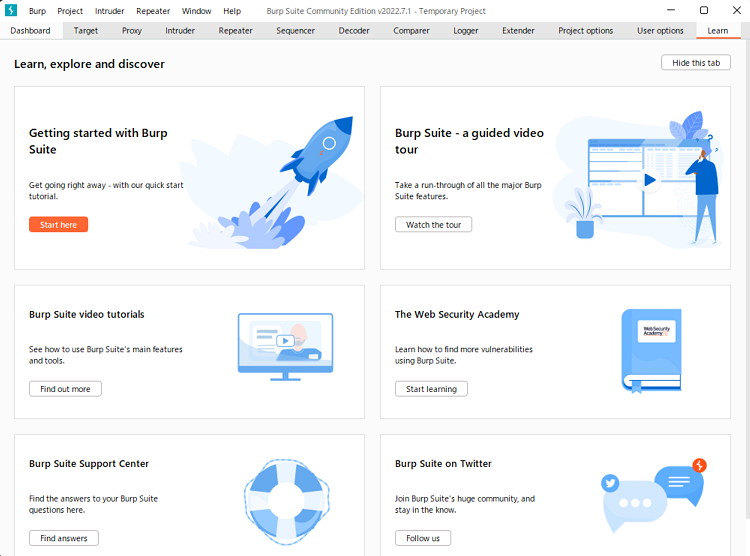
Task: Click the Web Security Academy book icon
Action: [651, 351]
